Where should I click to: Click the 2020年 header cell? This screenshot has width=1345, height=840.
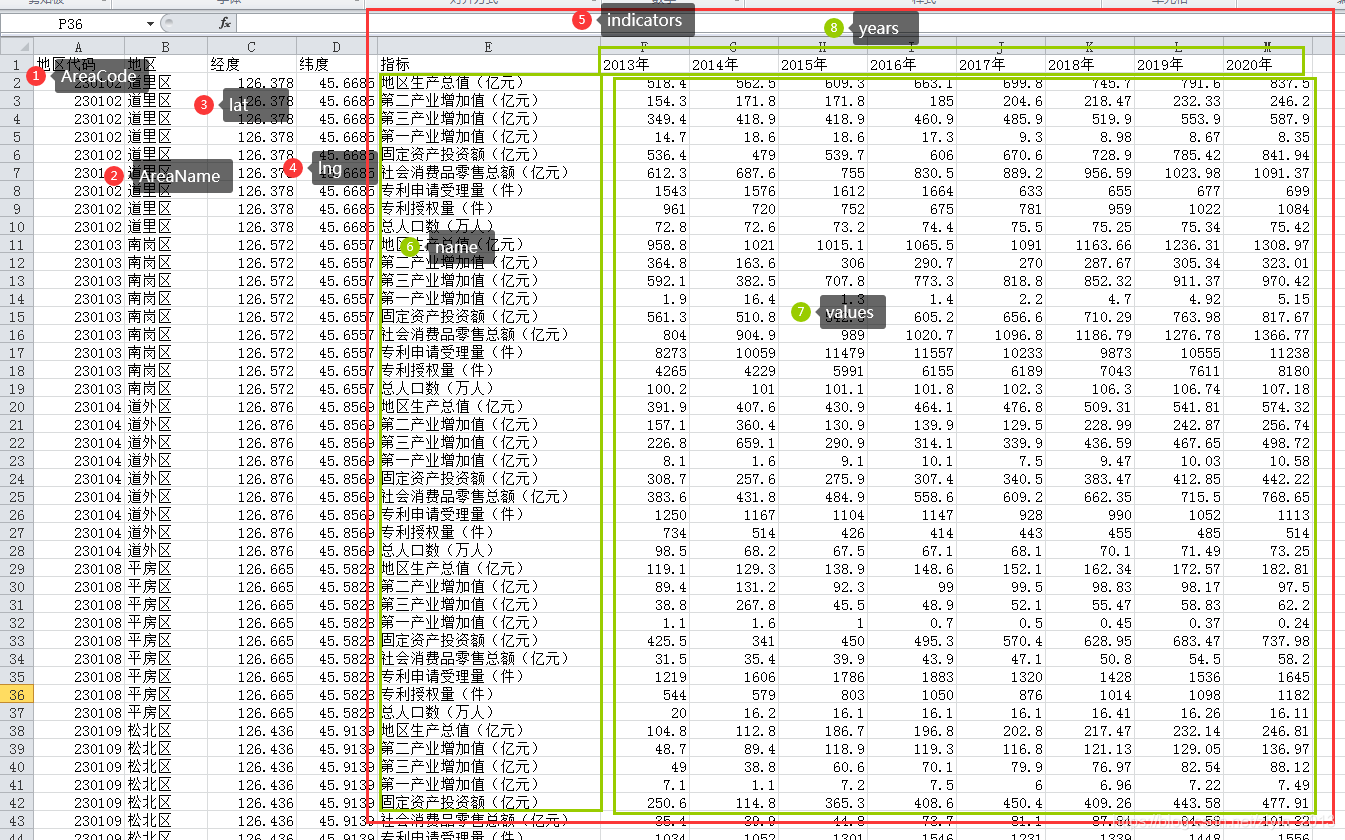coord(1268,64)
